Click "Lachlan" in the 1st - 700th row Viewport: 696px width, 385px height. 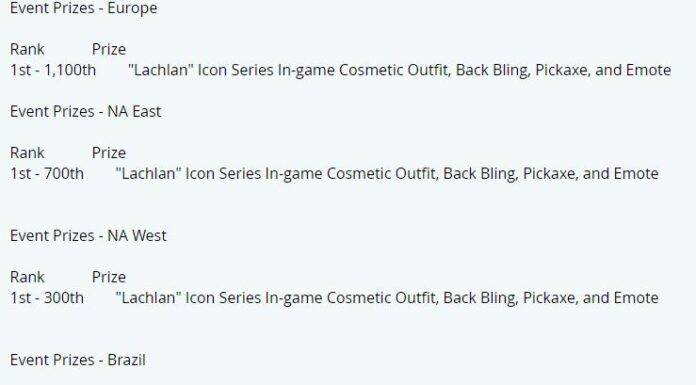(x=148, y=174)
